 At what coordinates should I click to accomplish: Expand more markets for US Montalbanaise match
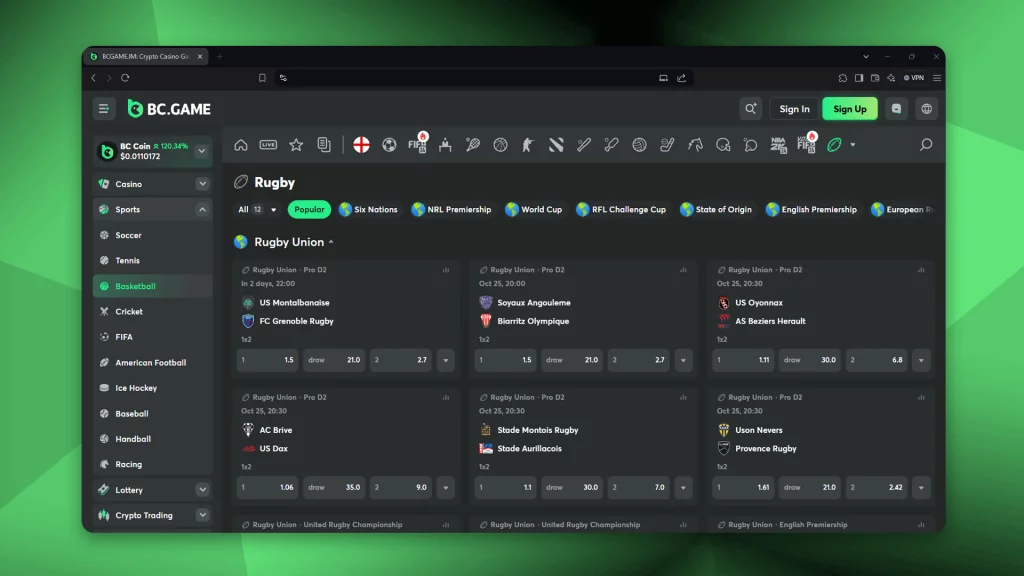446,360
